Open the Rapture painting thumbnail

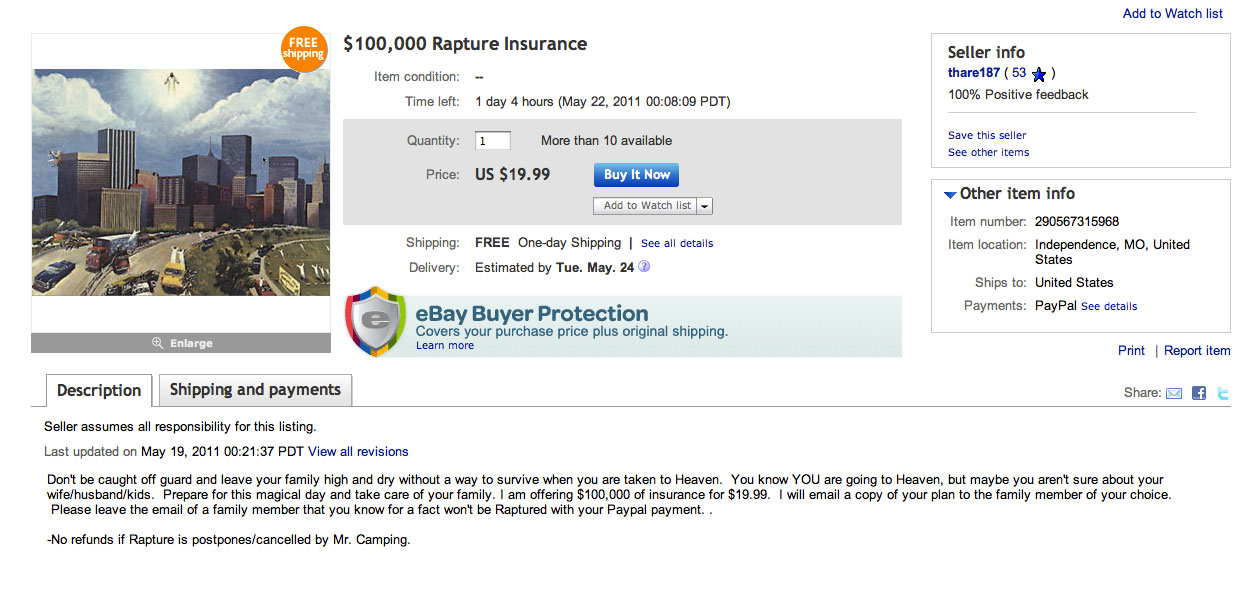point(181,182)
